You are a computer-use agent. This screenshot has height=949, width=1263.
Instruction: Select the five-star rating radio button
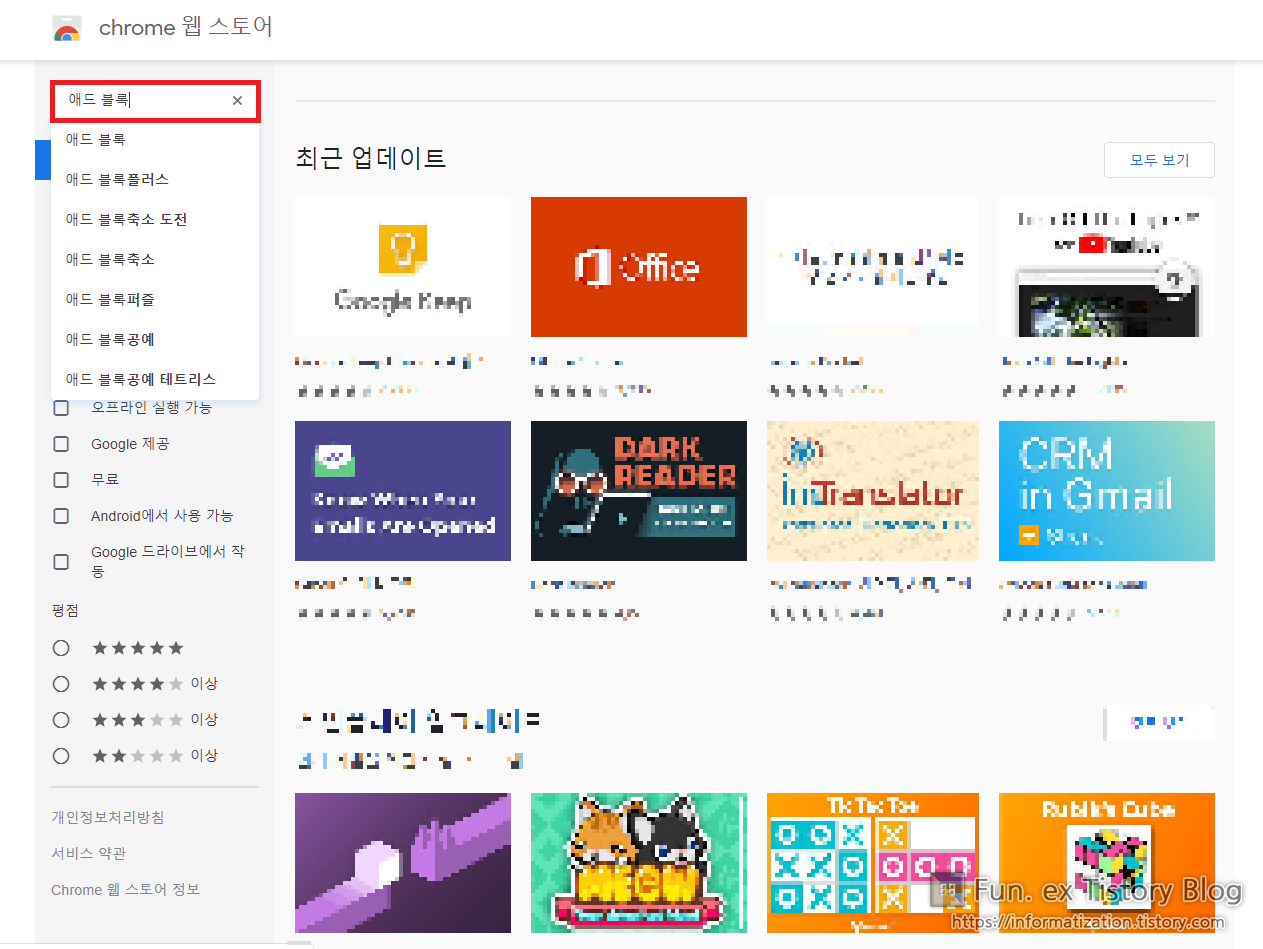point(61,648)
